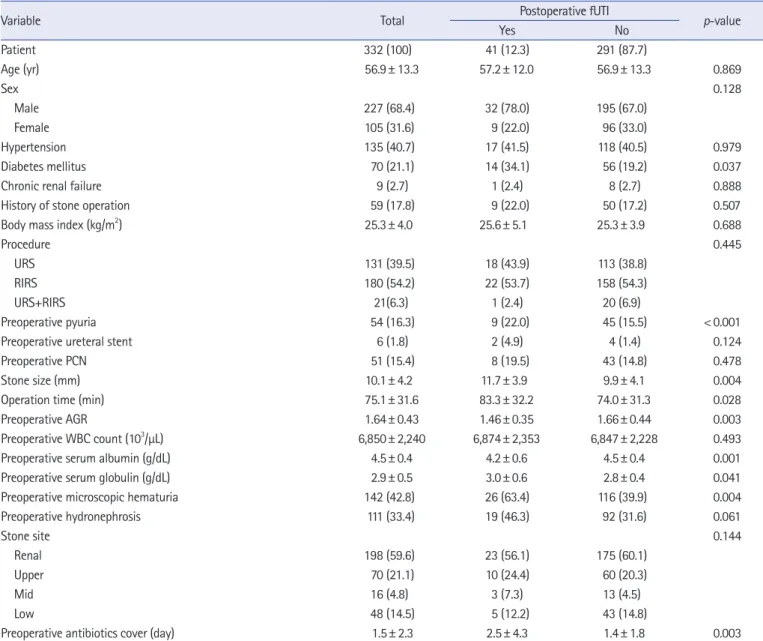Image resolution: width=763 pixels, height=641 pixels.
Task: Click the '227 (68.4)' Male total
Action: [389, 108]
